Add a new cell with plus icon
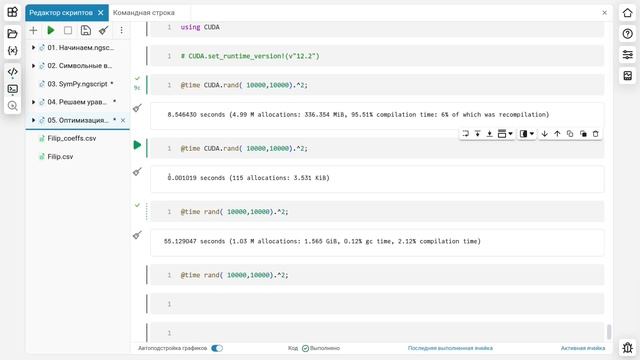 33,30
